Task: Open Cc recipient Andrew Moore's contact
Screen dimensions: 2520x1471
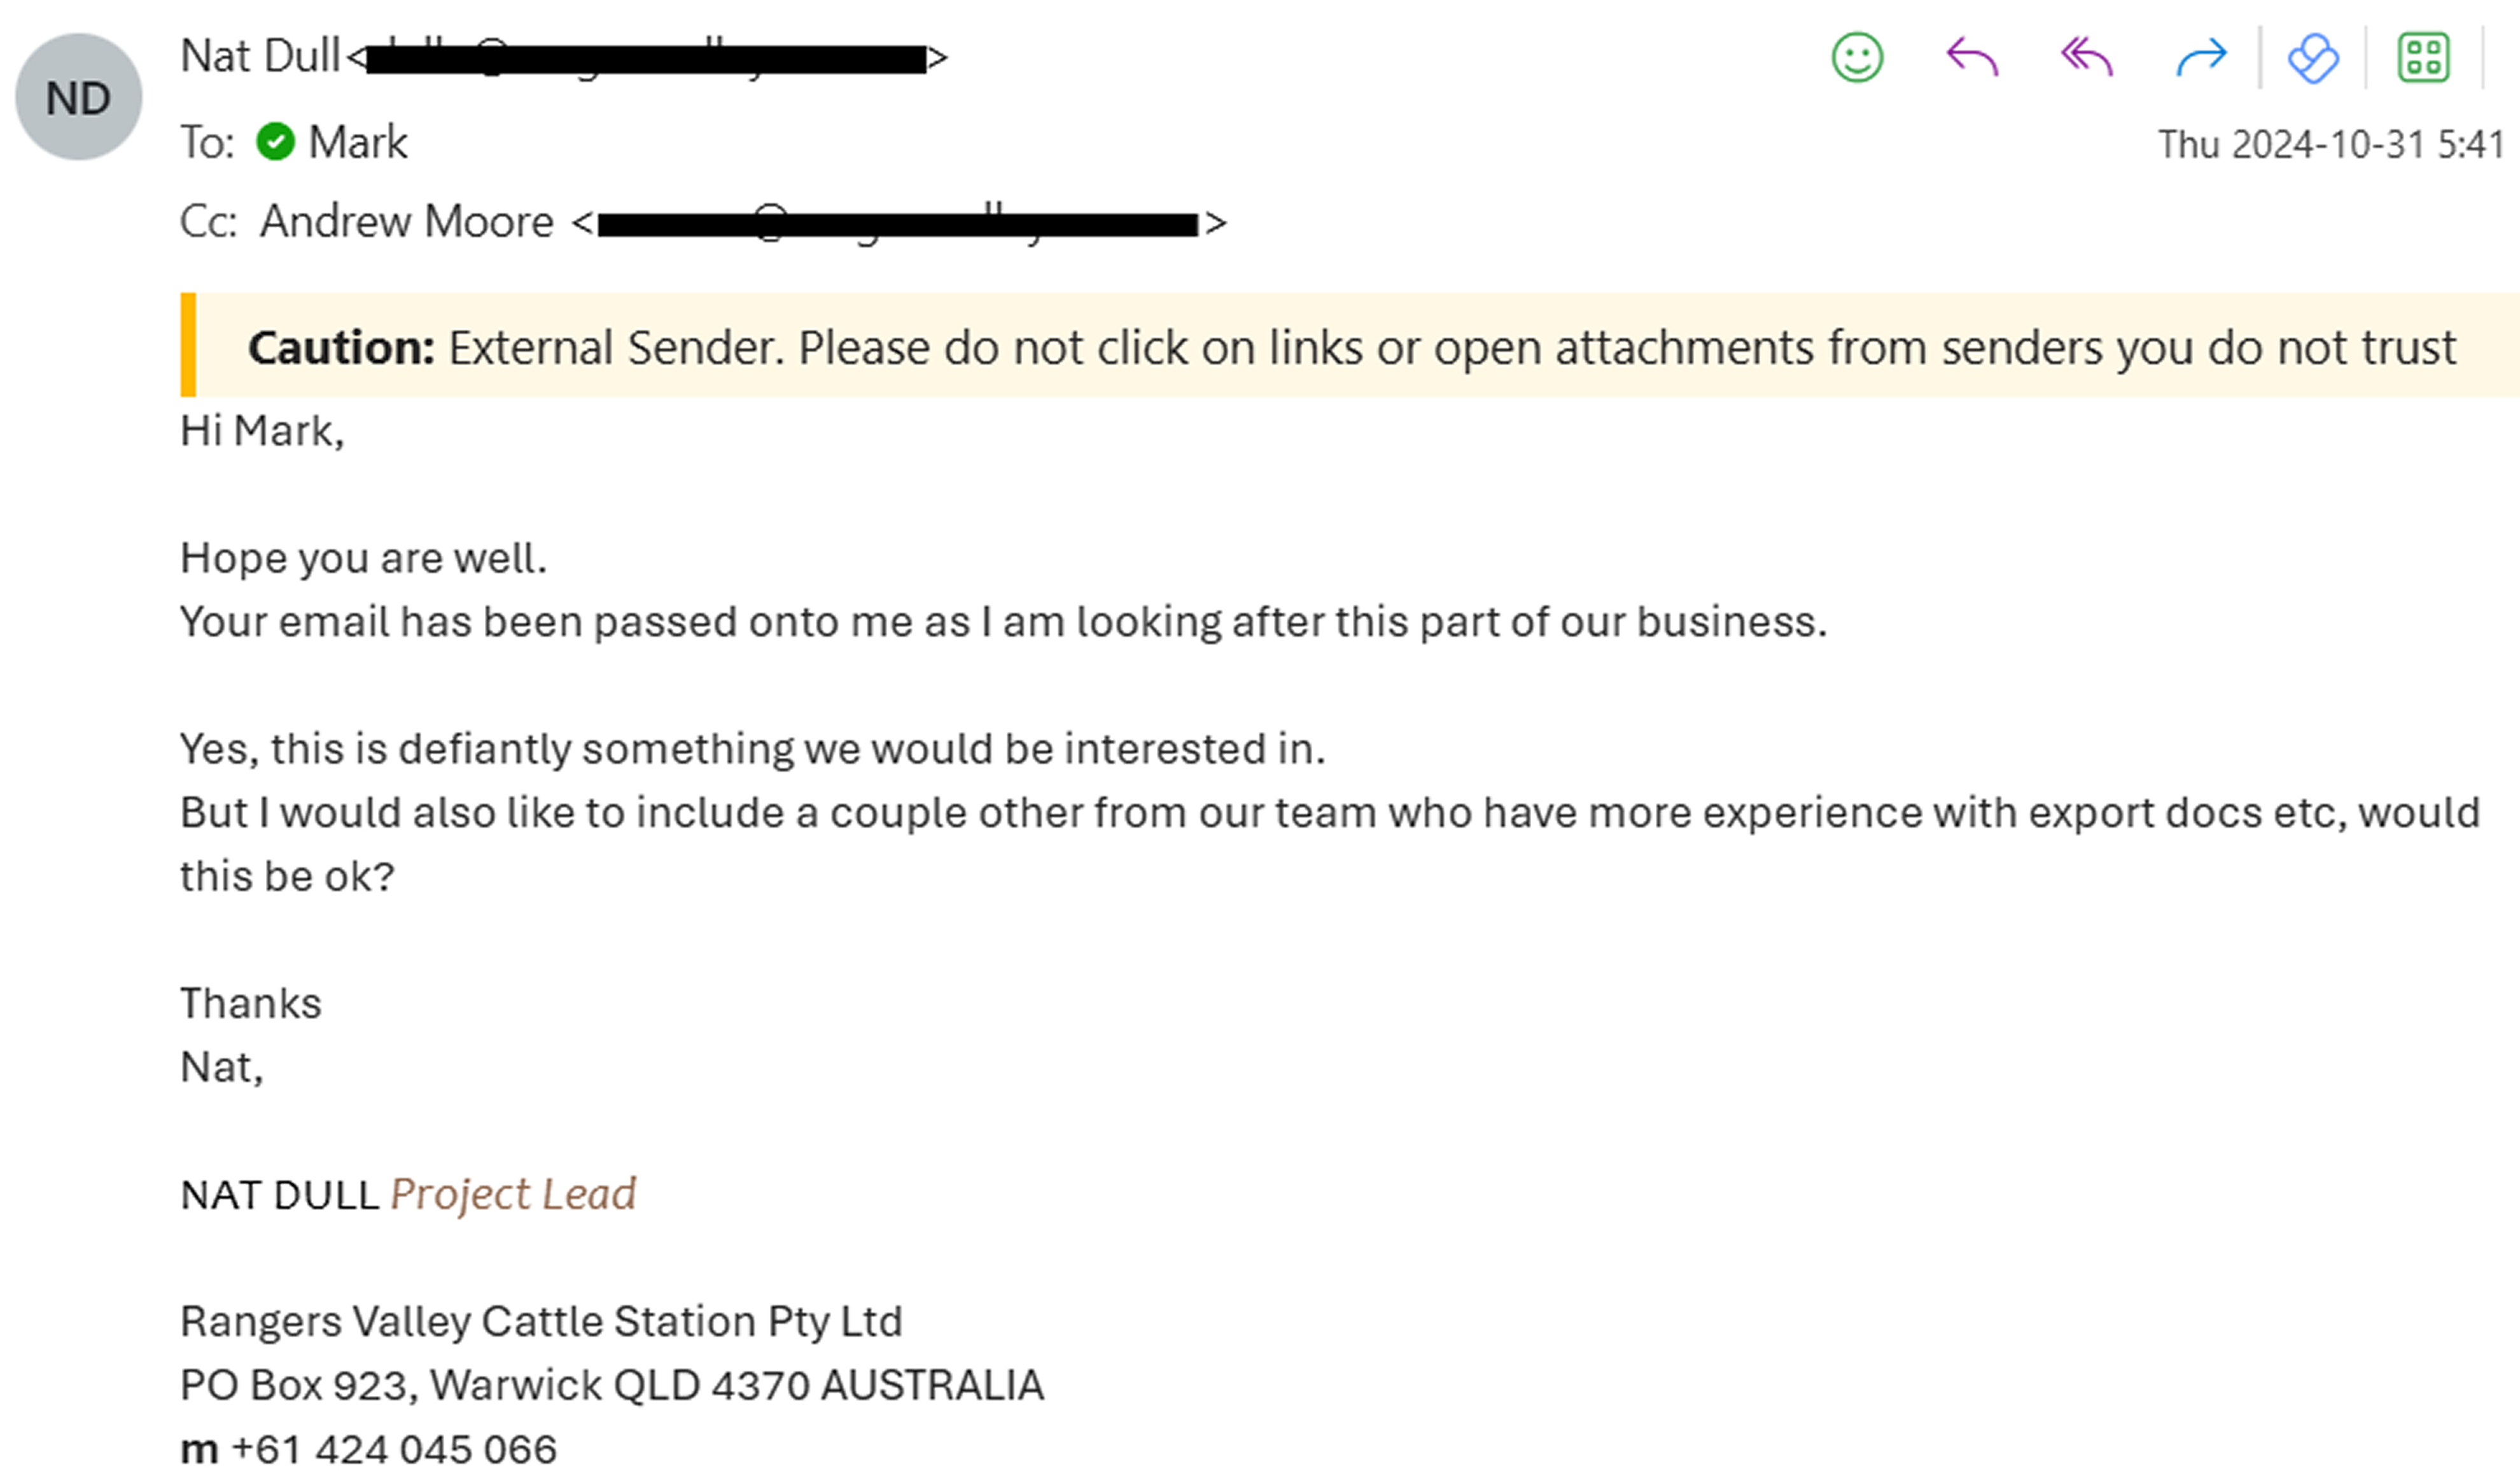Action: [406, 221]
